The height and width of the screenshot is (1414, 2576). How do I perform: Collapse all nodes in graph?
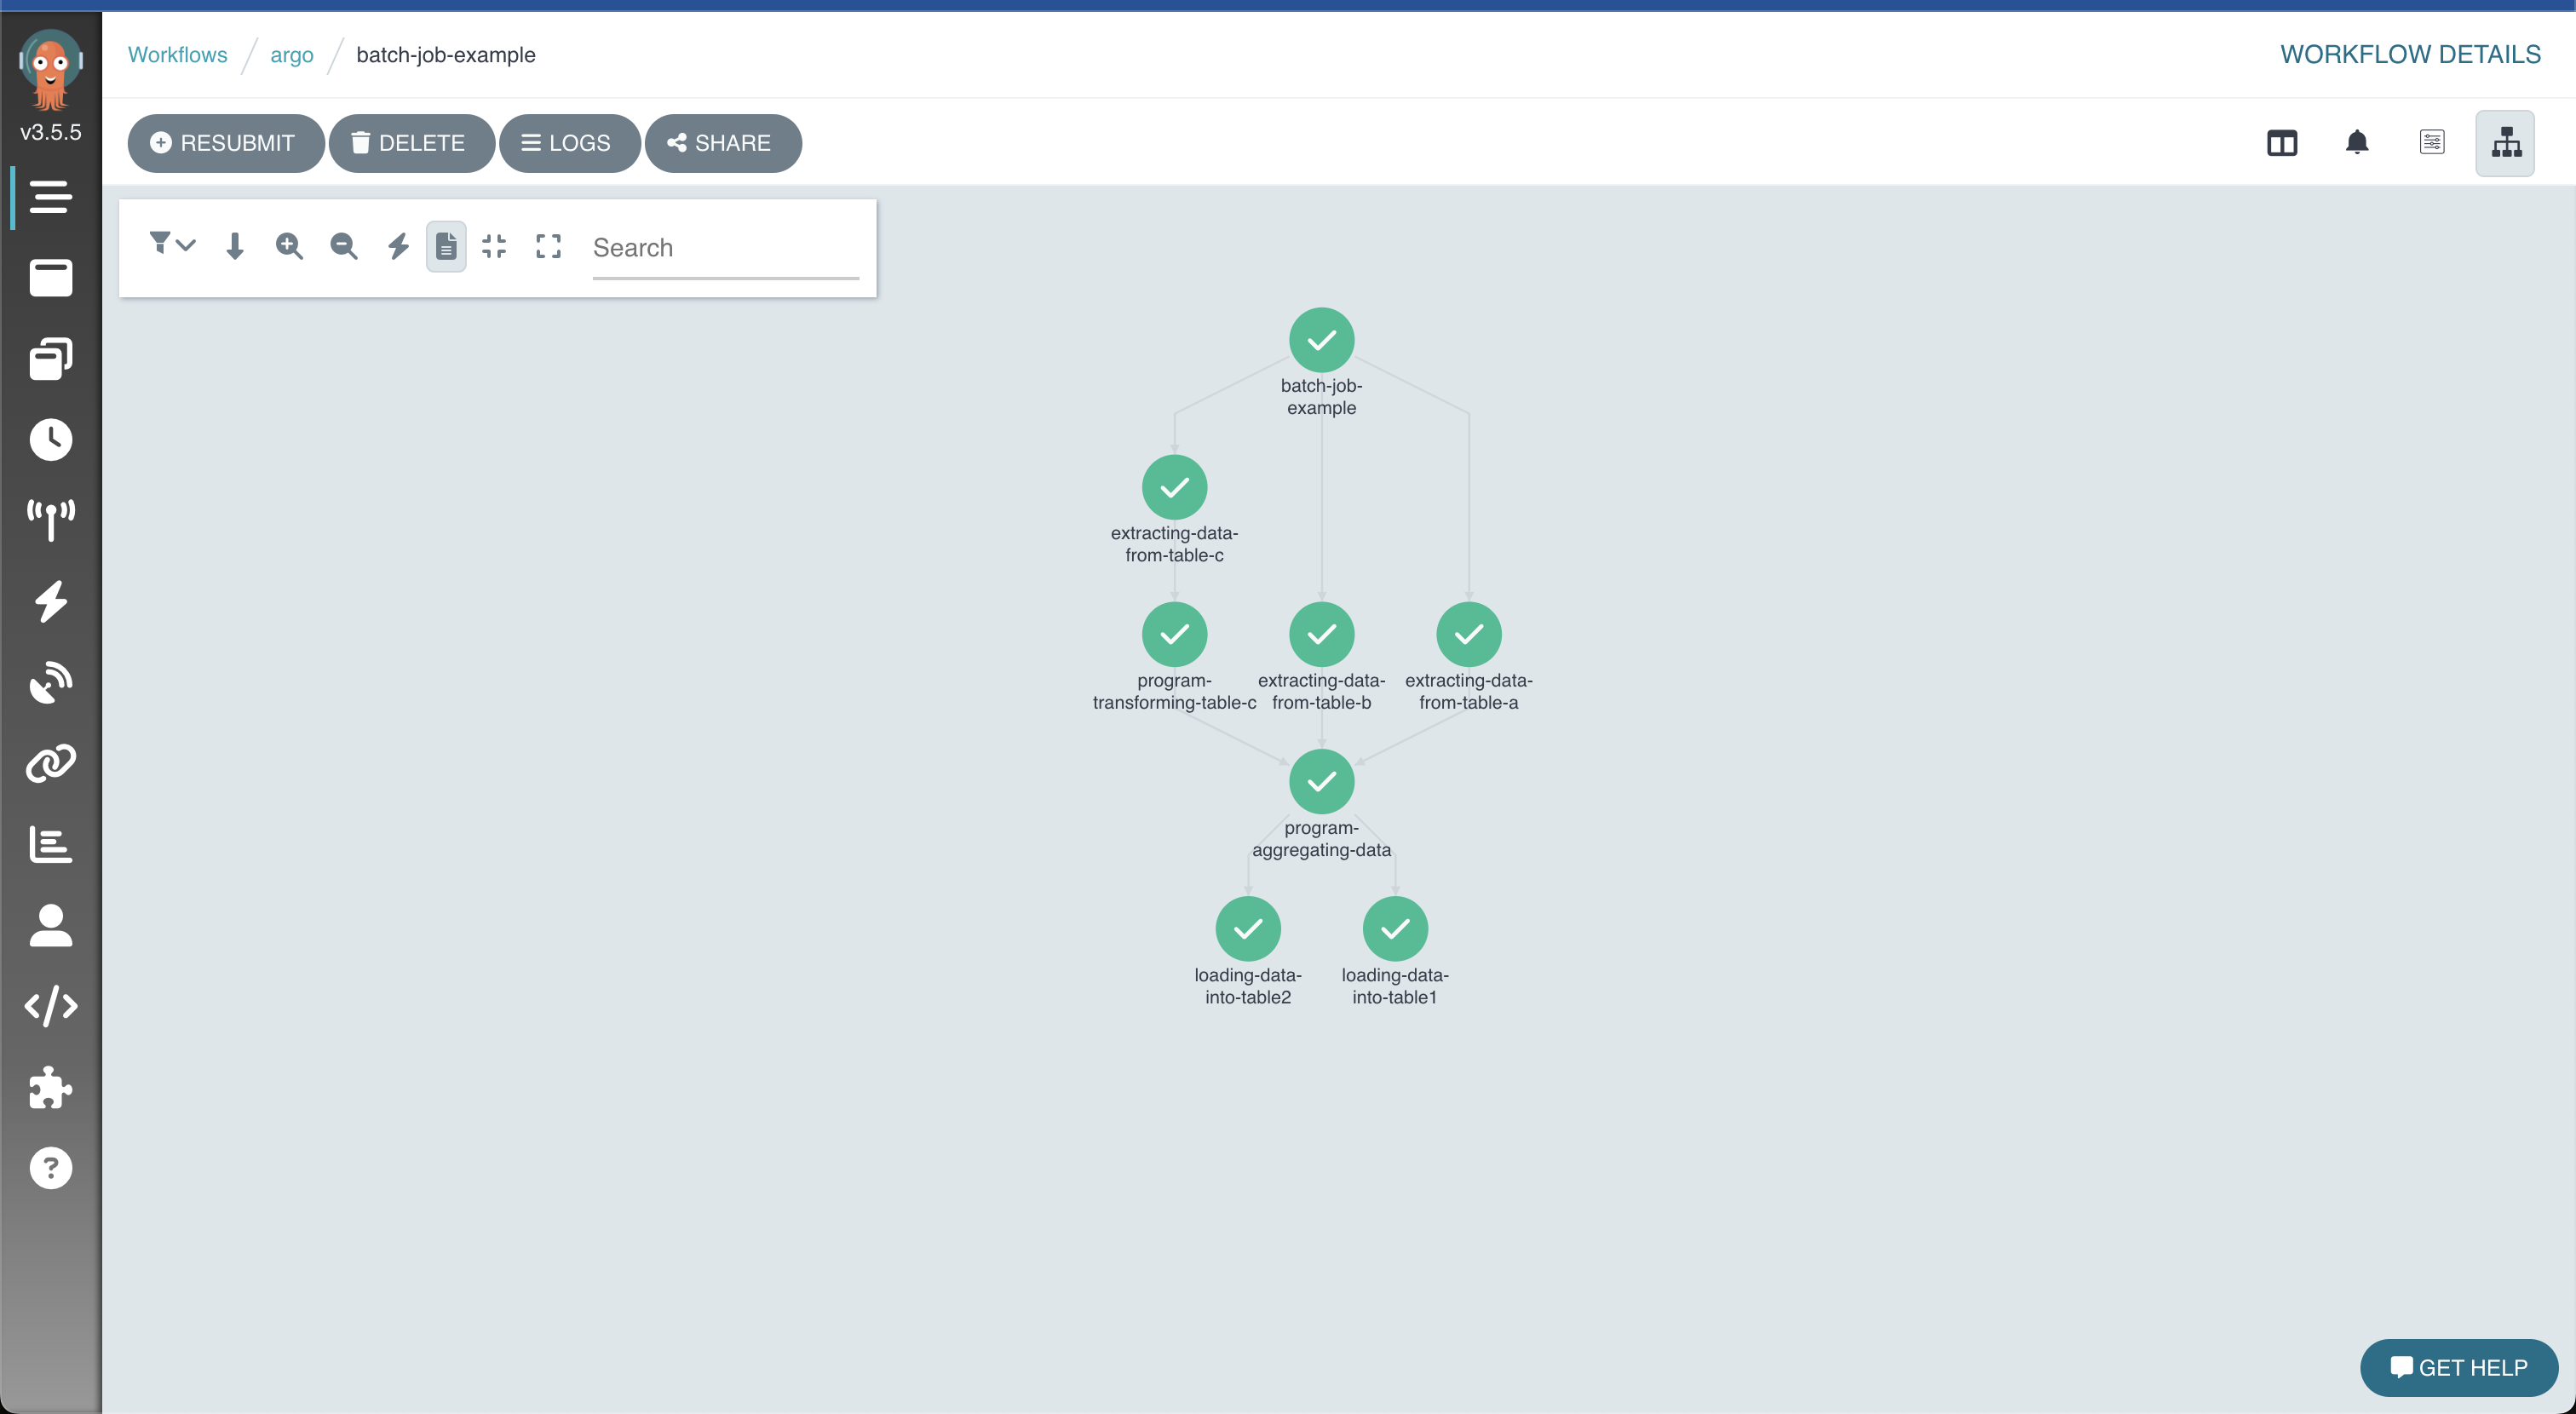(494, 246)
